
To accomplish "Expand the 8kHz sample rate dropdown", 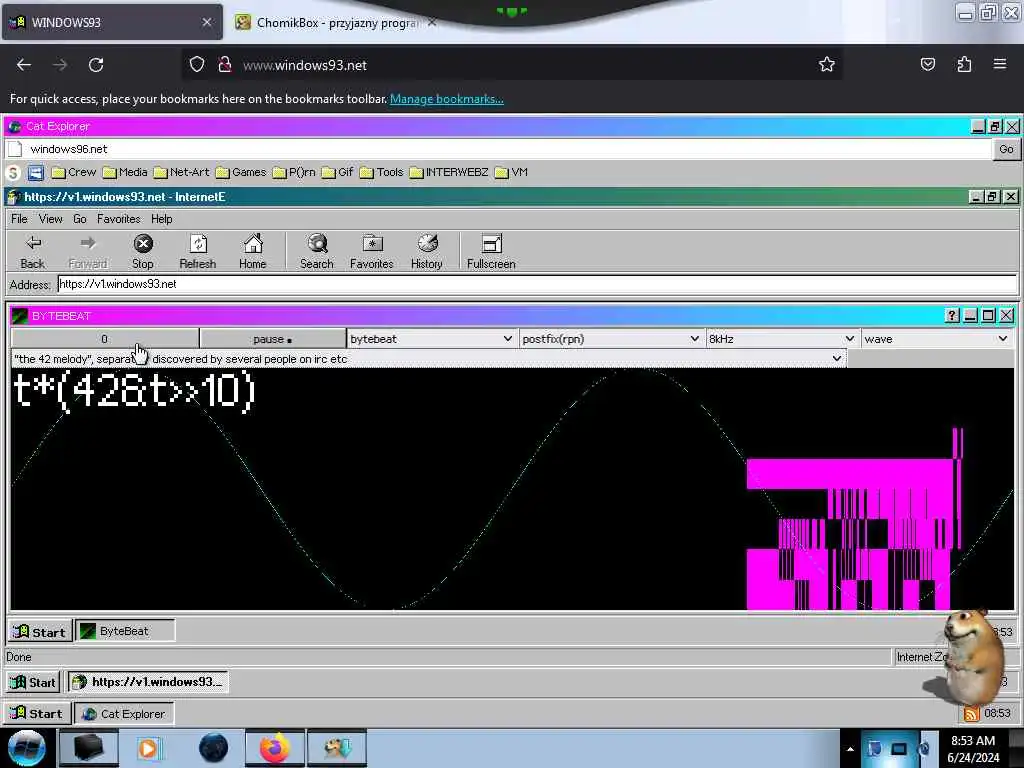I will click(x=782, y=339).
